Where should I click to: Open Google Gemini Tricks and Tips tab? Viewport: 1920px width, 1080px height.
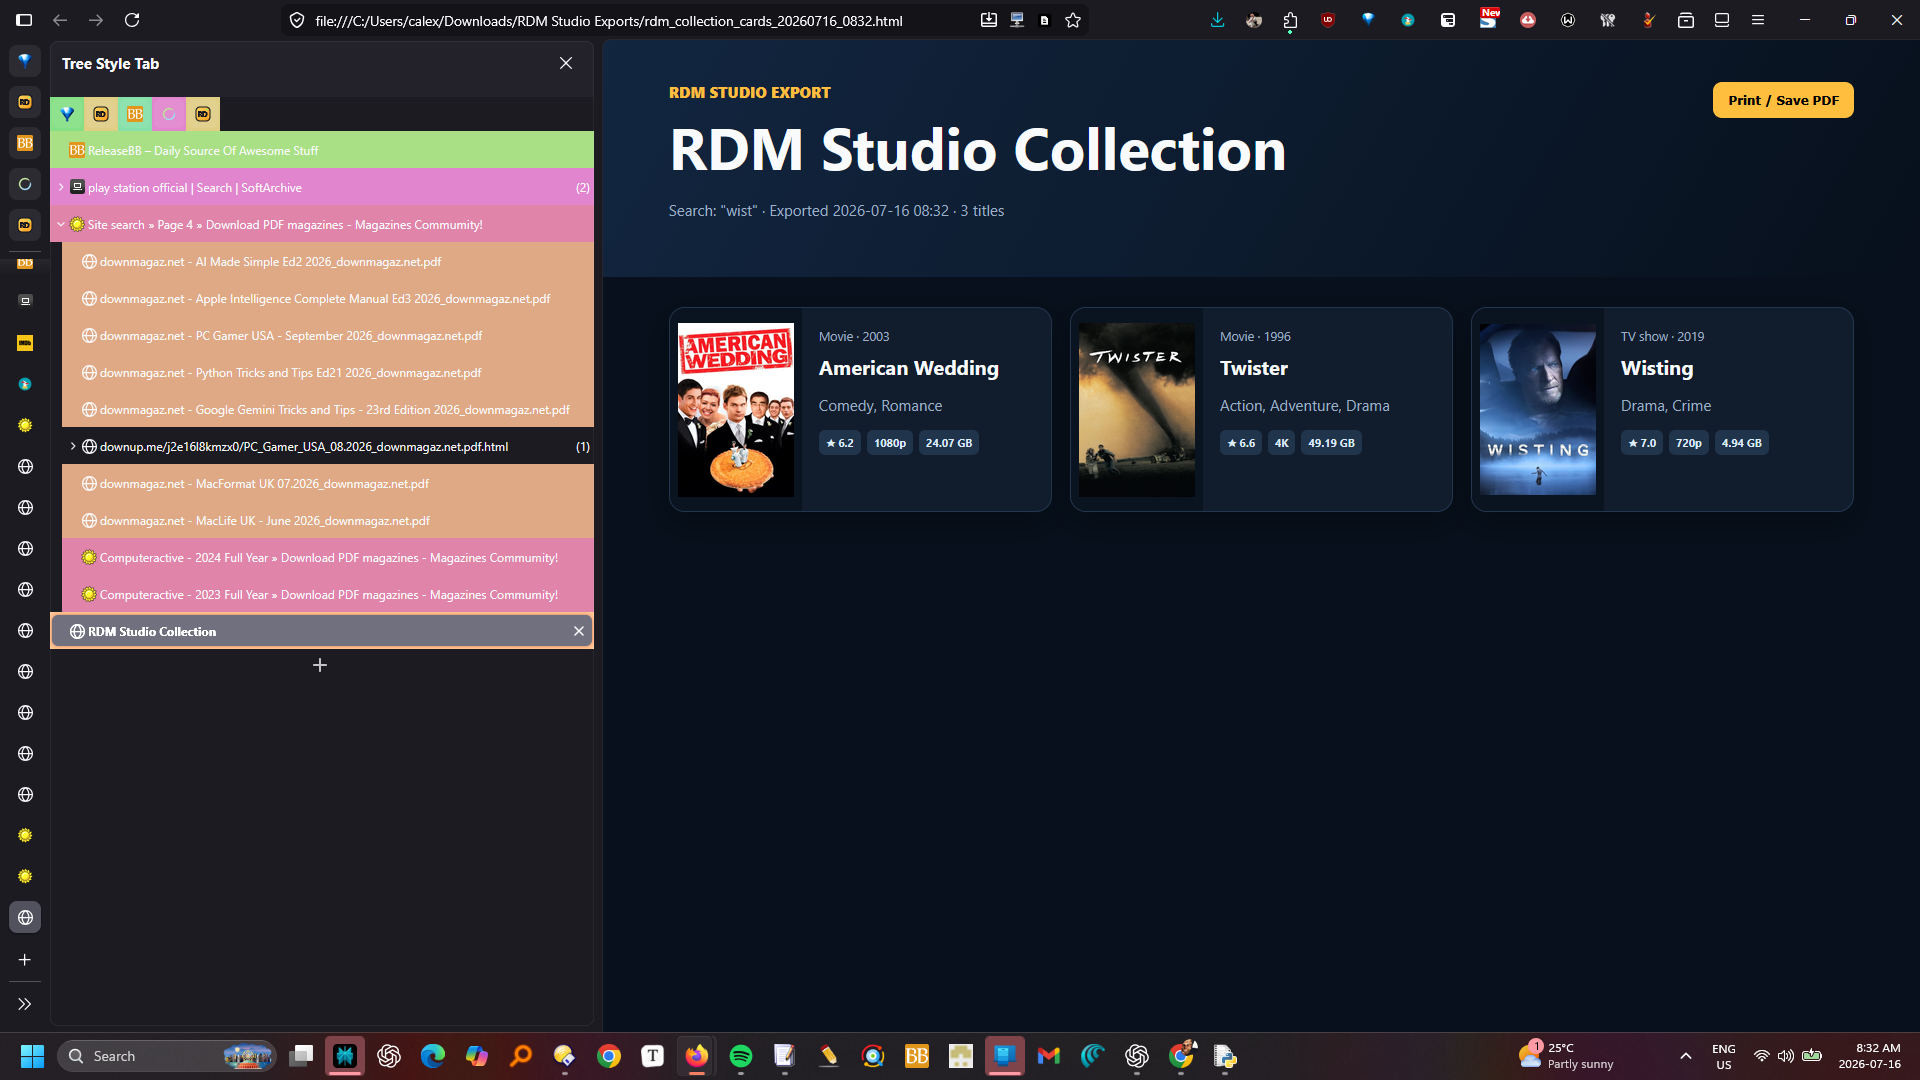[328, 409]
